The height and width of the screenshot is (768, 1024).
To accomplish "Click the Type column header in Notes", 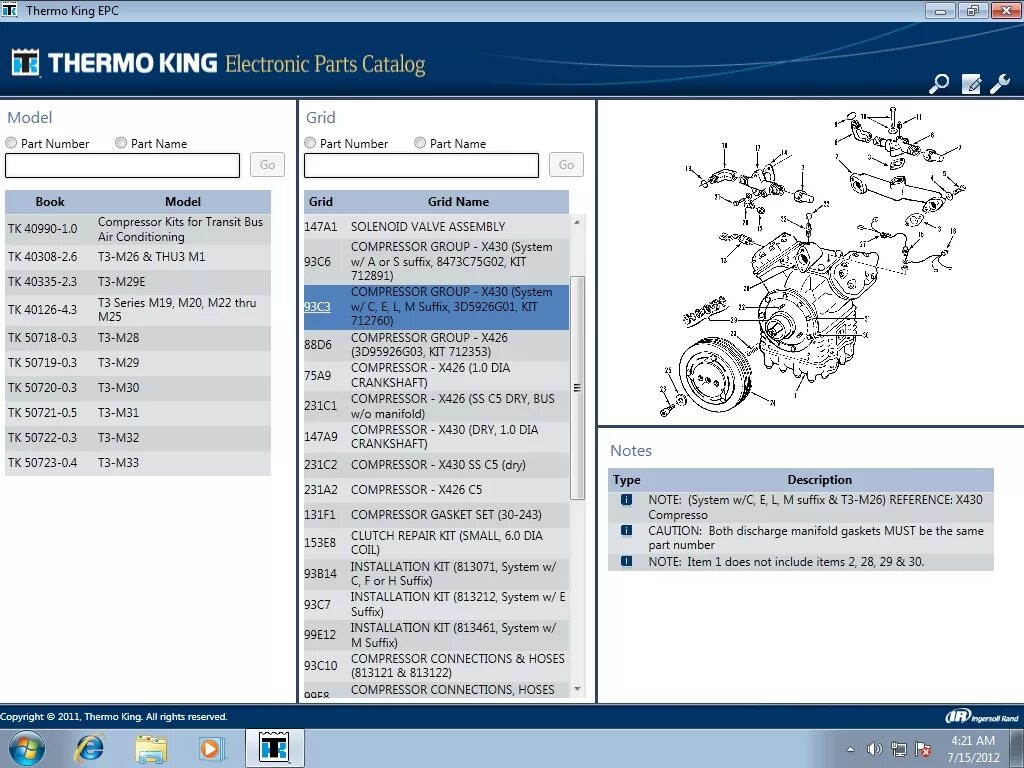I will [626, 479].
